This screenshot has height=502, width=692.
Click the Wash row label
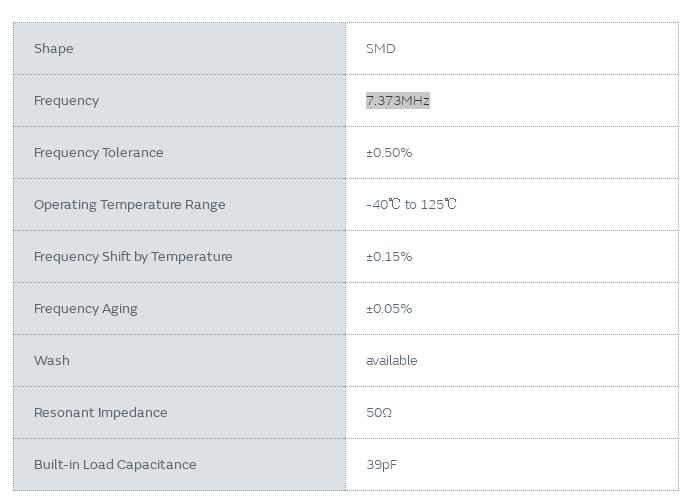[52, 360]
